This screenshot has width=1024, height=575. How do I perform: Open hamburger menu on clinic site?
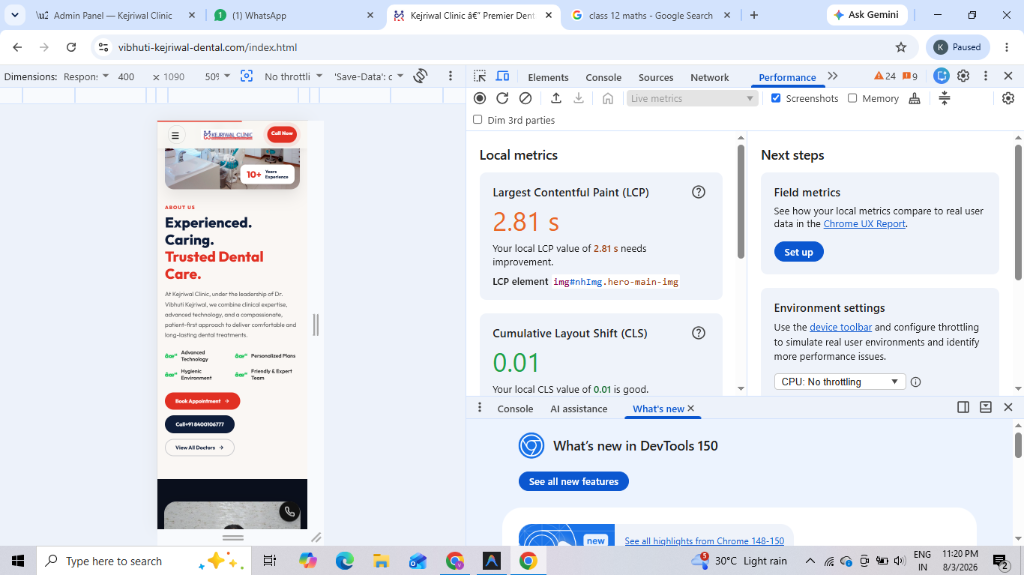click(175, 135)
